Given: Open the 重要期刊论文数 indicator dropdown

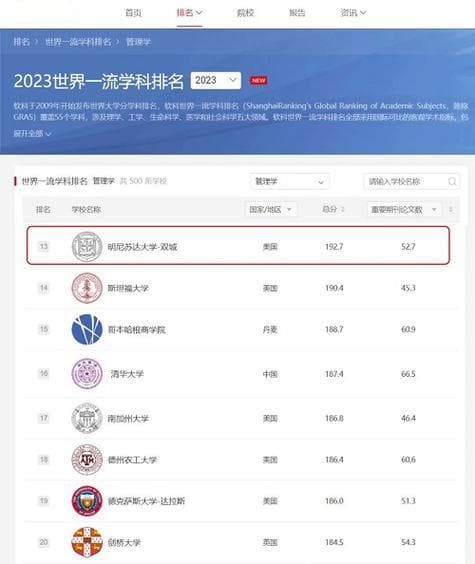Looking at the screenshot, I should coord(404,209).
